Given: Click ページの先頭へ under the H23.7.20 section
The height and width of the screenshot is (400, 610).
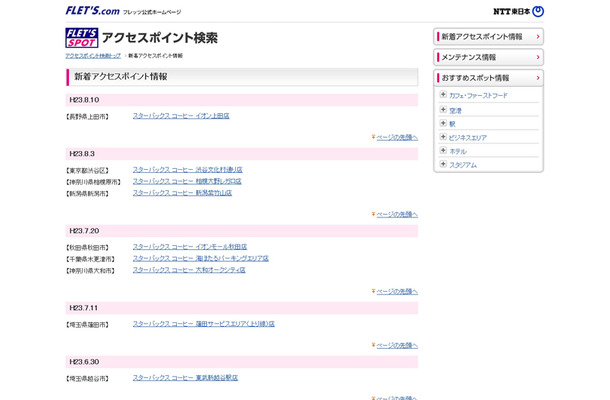Looking at the screenshot, I should pyautogui.click(x=397, y=291).
